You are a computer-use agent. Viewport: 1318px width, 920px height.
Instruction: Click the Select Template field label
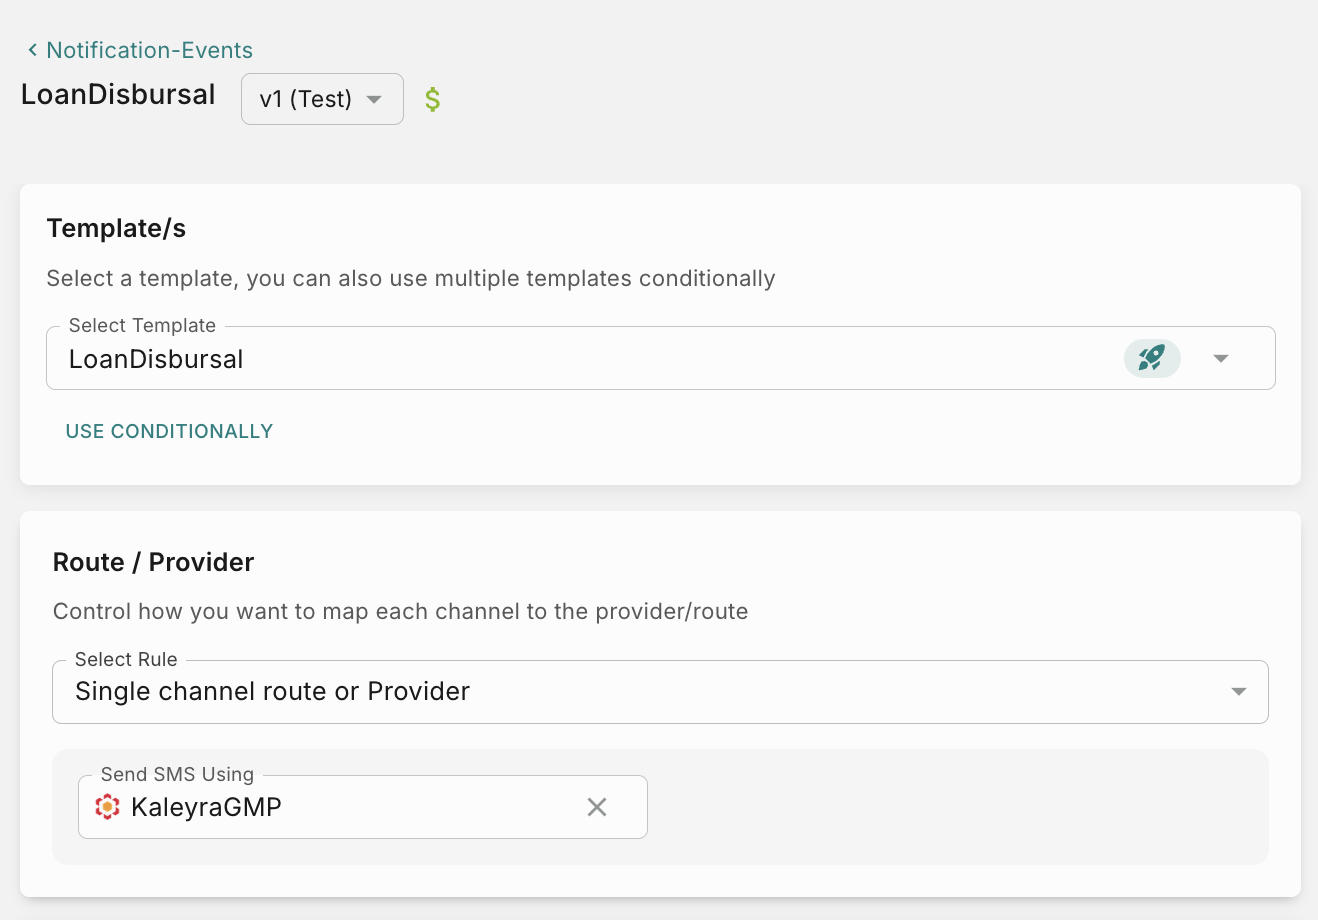point(142,325)
